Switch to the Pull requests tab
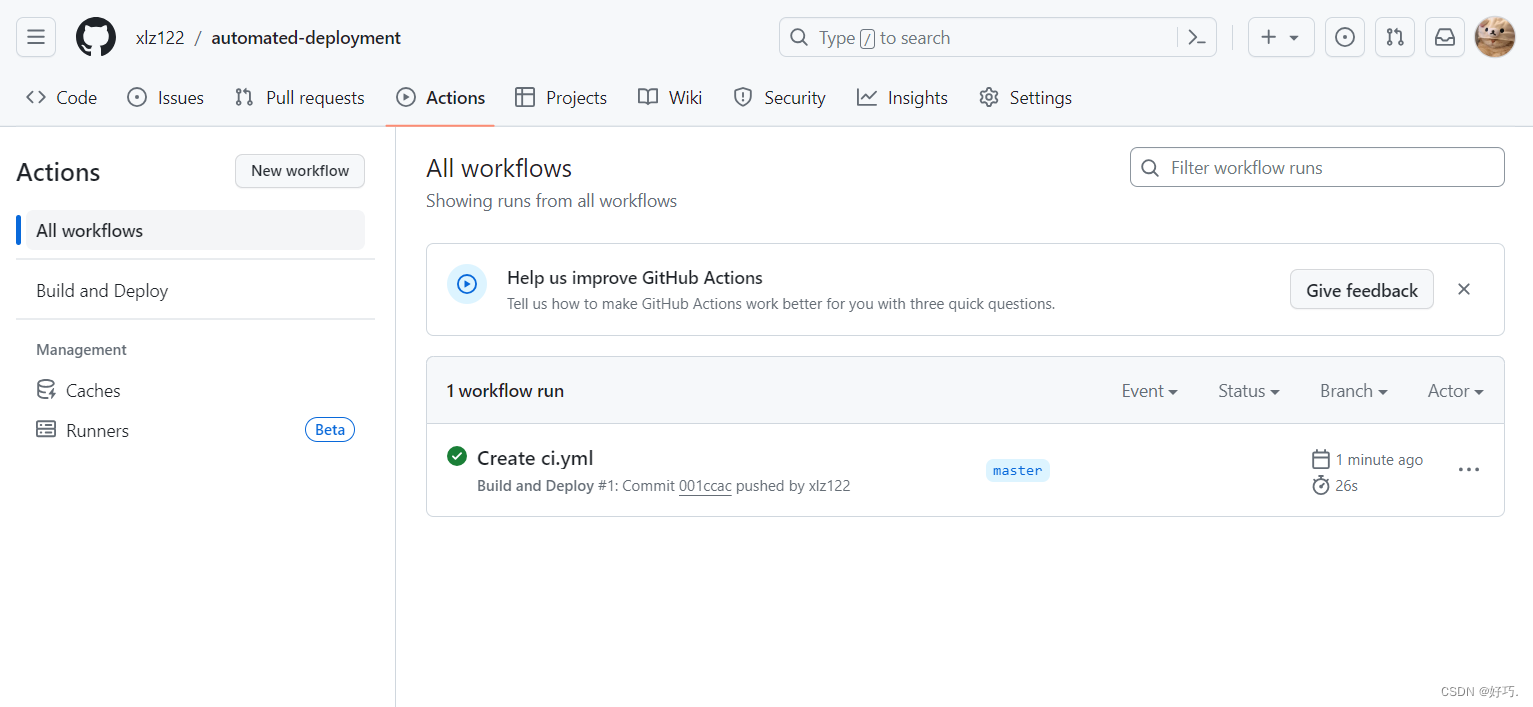The width and height of the screenshot is (1533, 707). pos(299,98)
